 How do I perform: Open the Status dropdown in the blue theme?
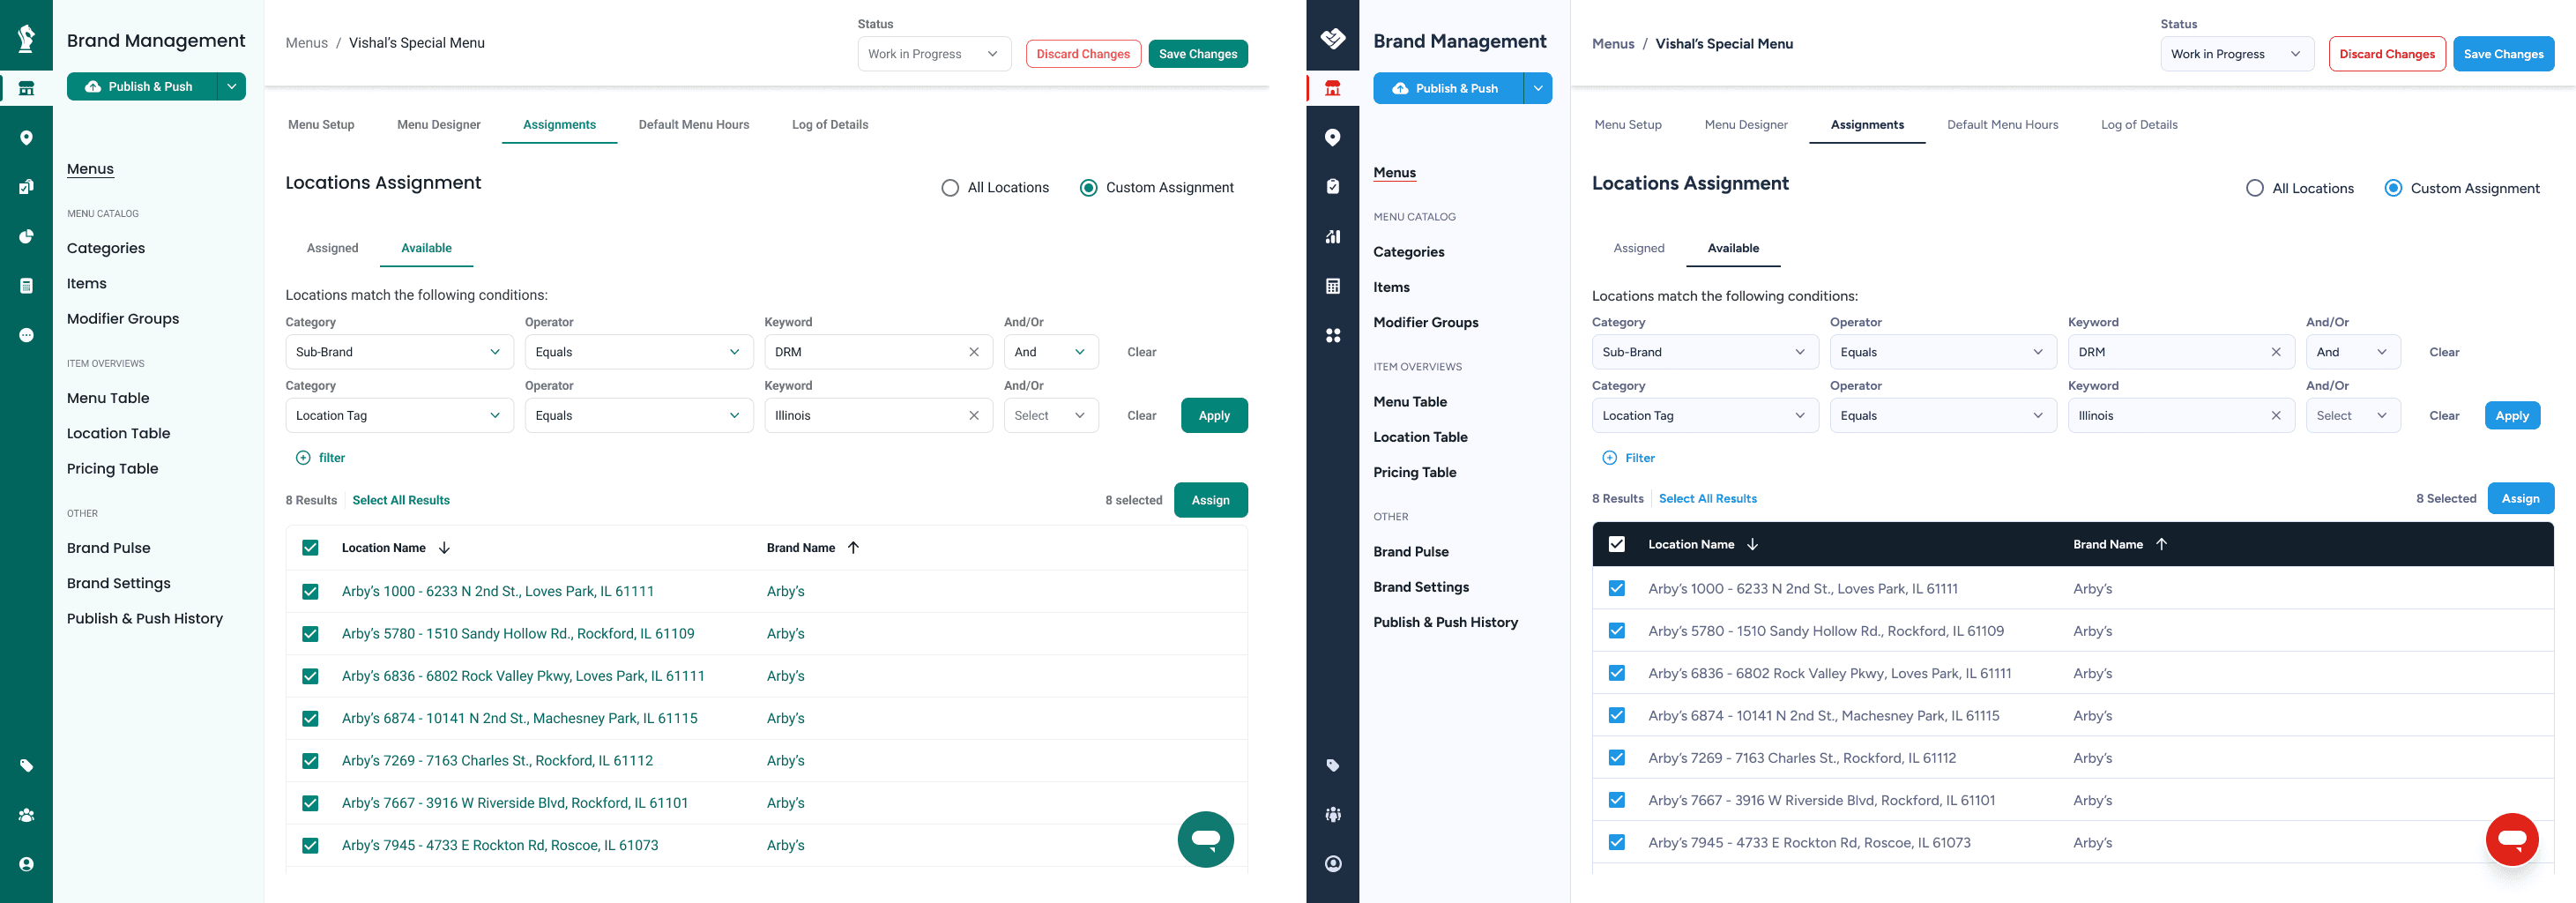[2237, 54]
